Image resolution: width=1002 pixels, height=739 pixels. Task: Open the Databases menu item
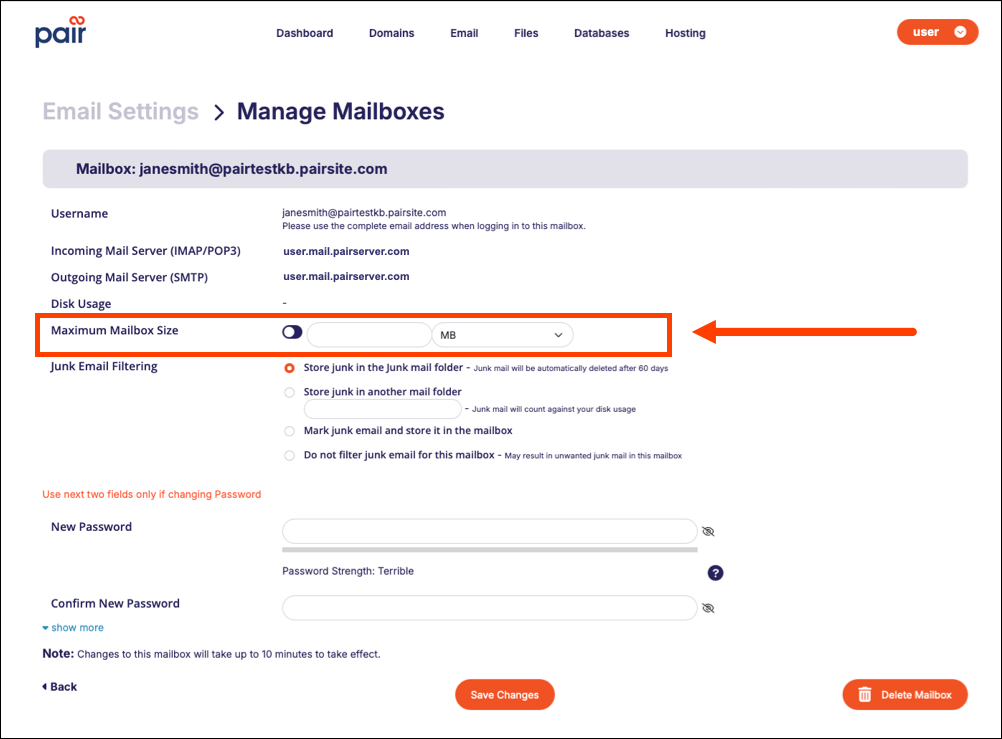(601, 33)
